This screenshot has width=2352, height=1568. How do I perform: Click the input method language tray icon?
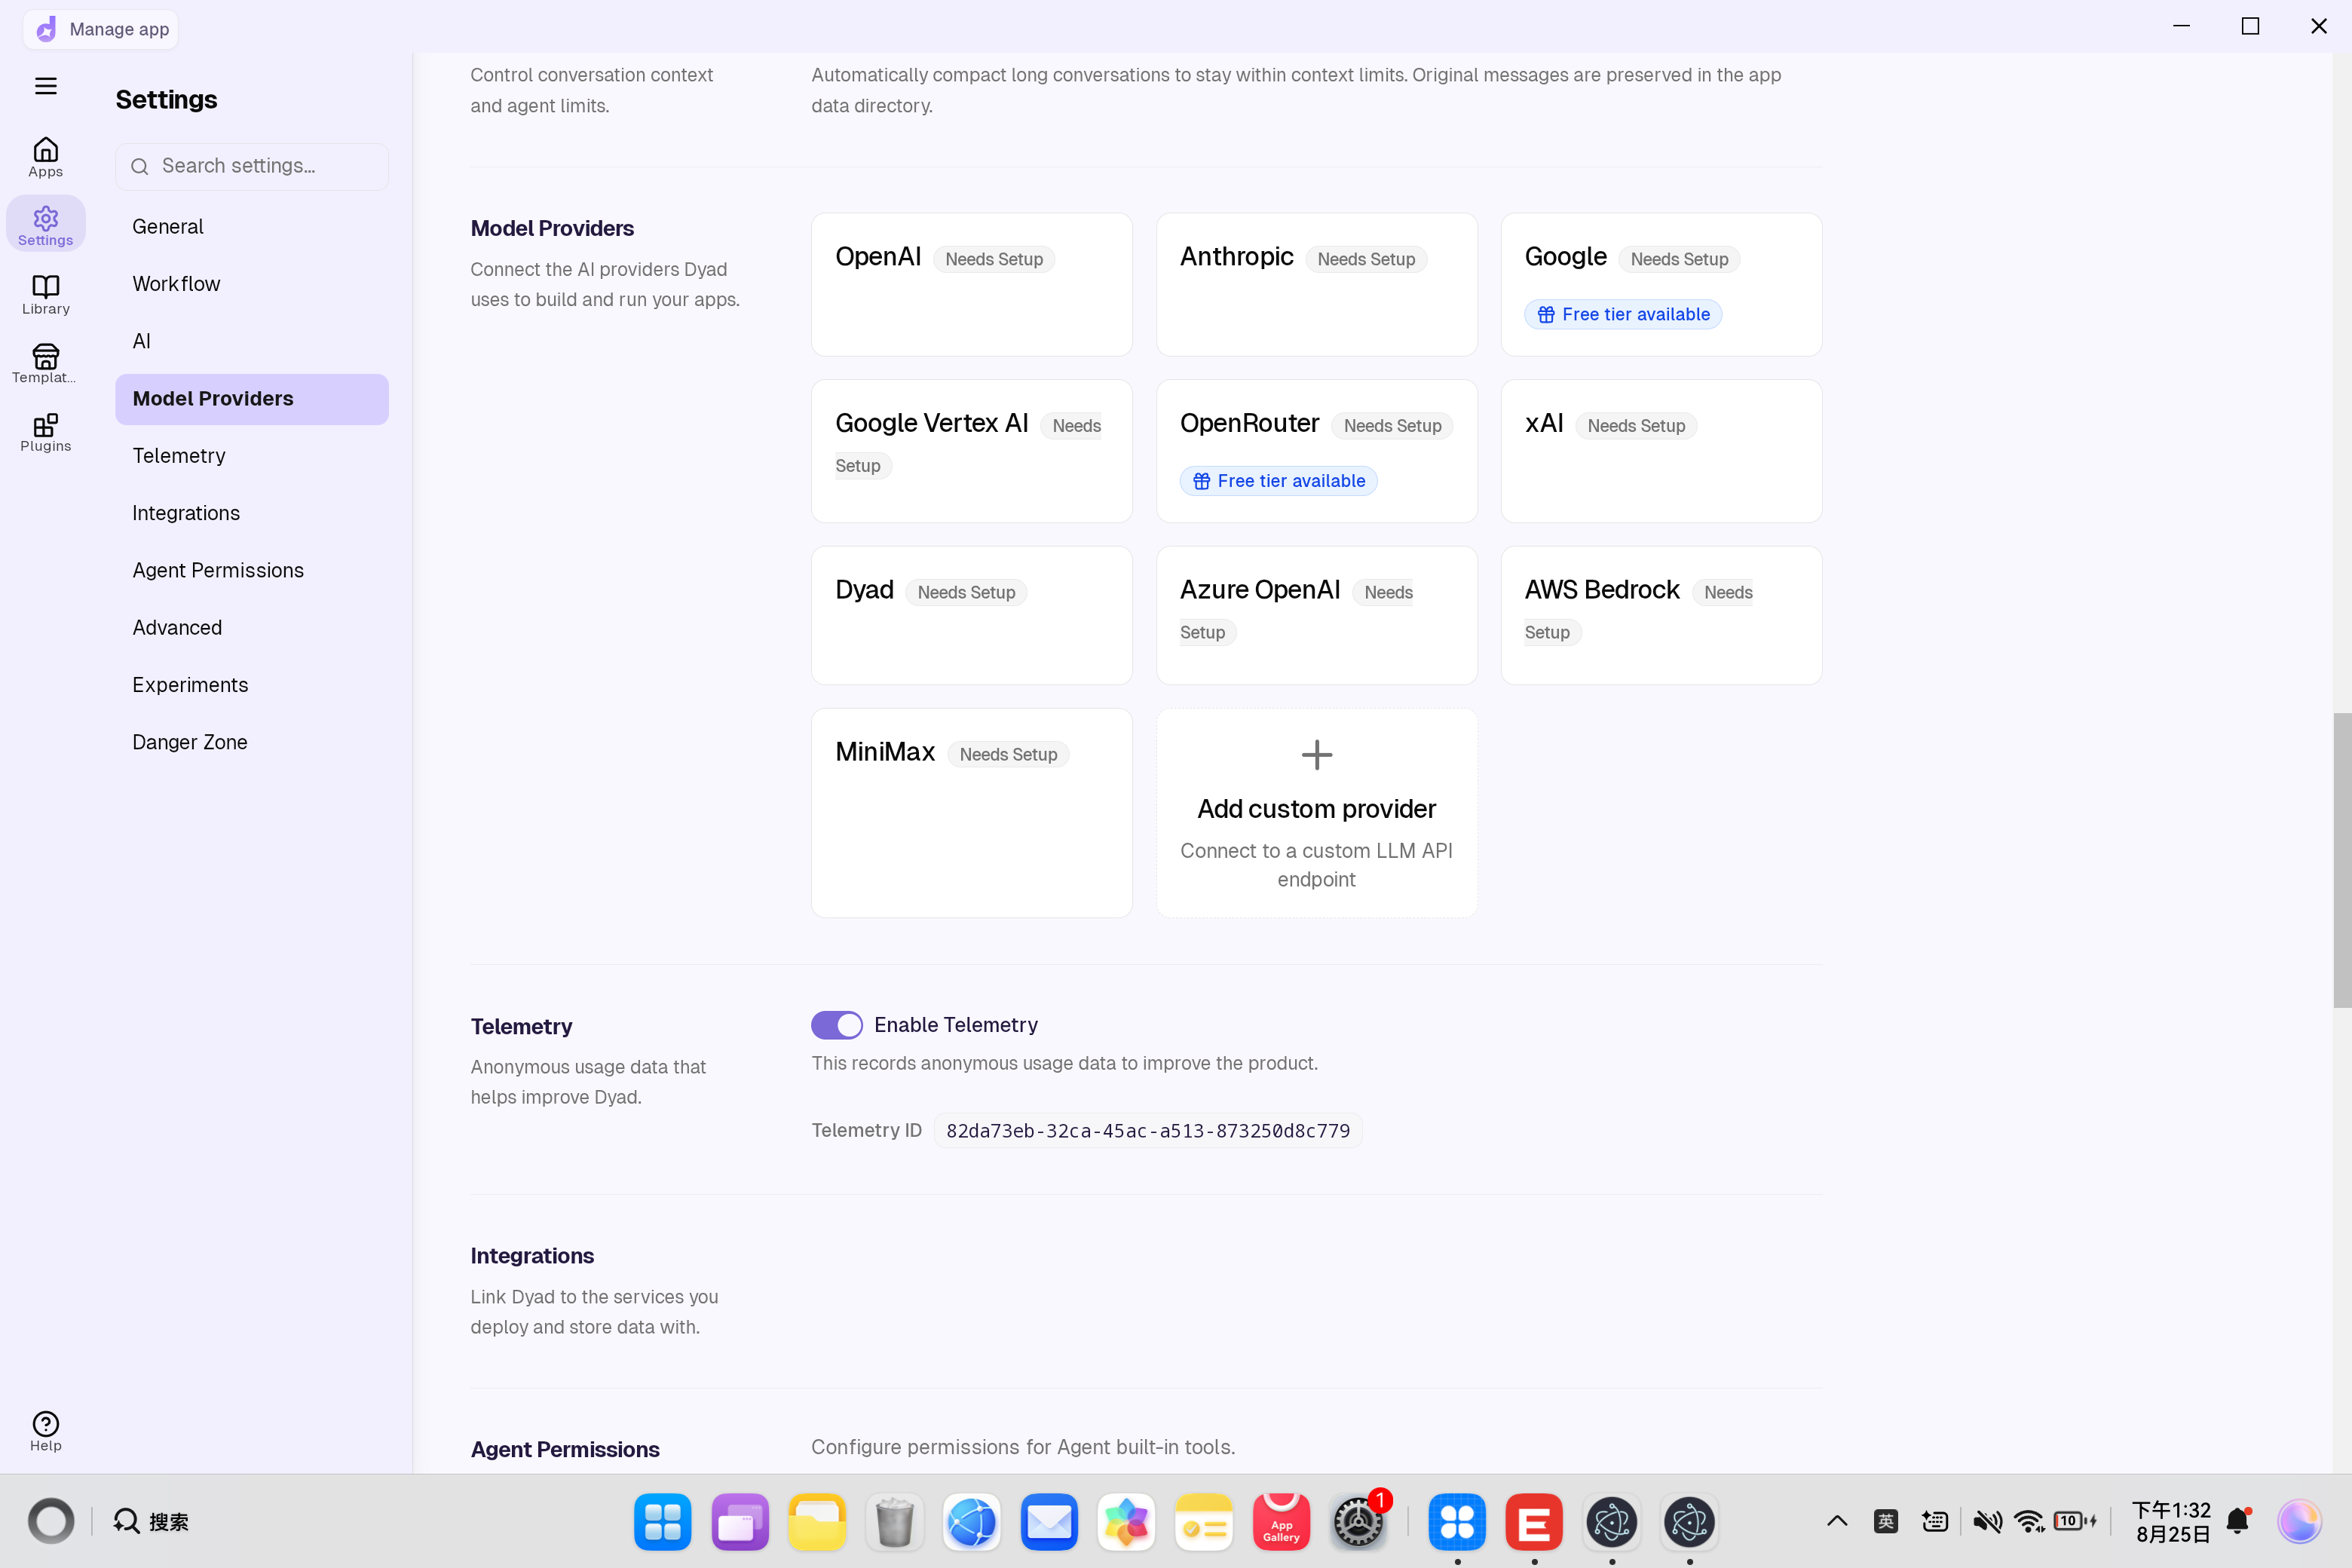(1886, 1521)
